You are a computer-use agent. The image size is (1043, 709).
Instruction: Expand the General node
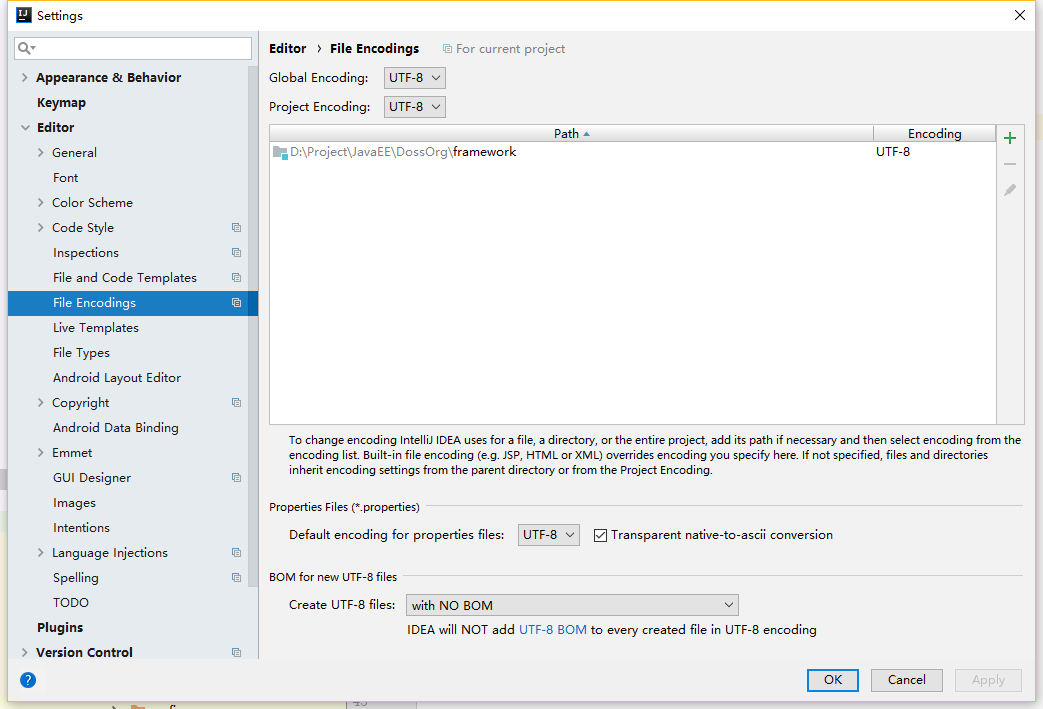(x=41, y=152)
